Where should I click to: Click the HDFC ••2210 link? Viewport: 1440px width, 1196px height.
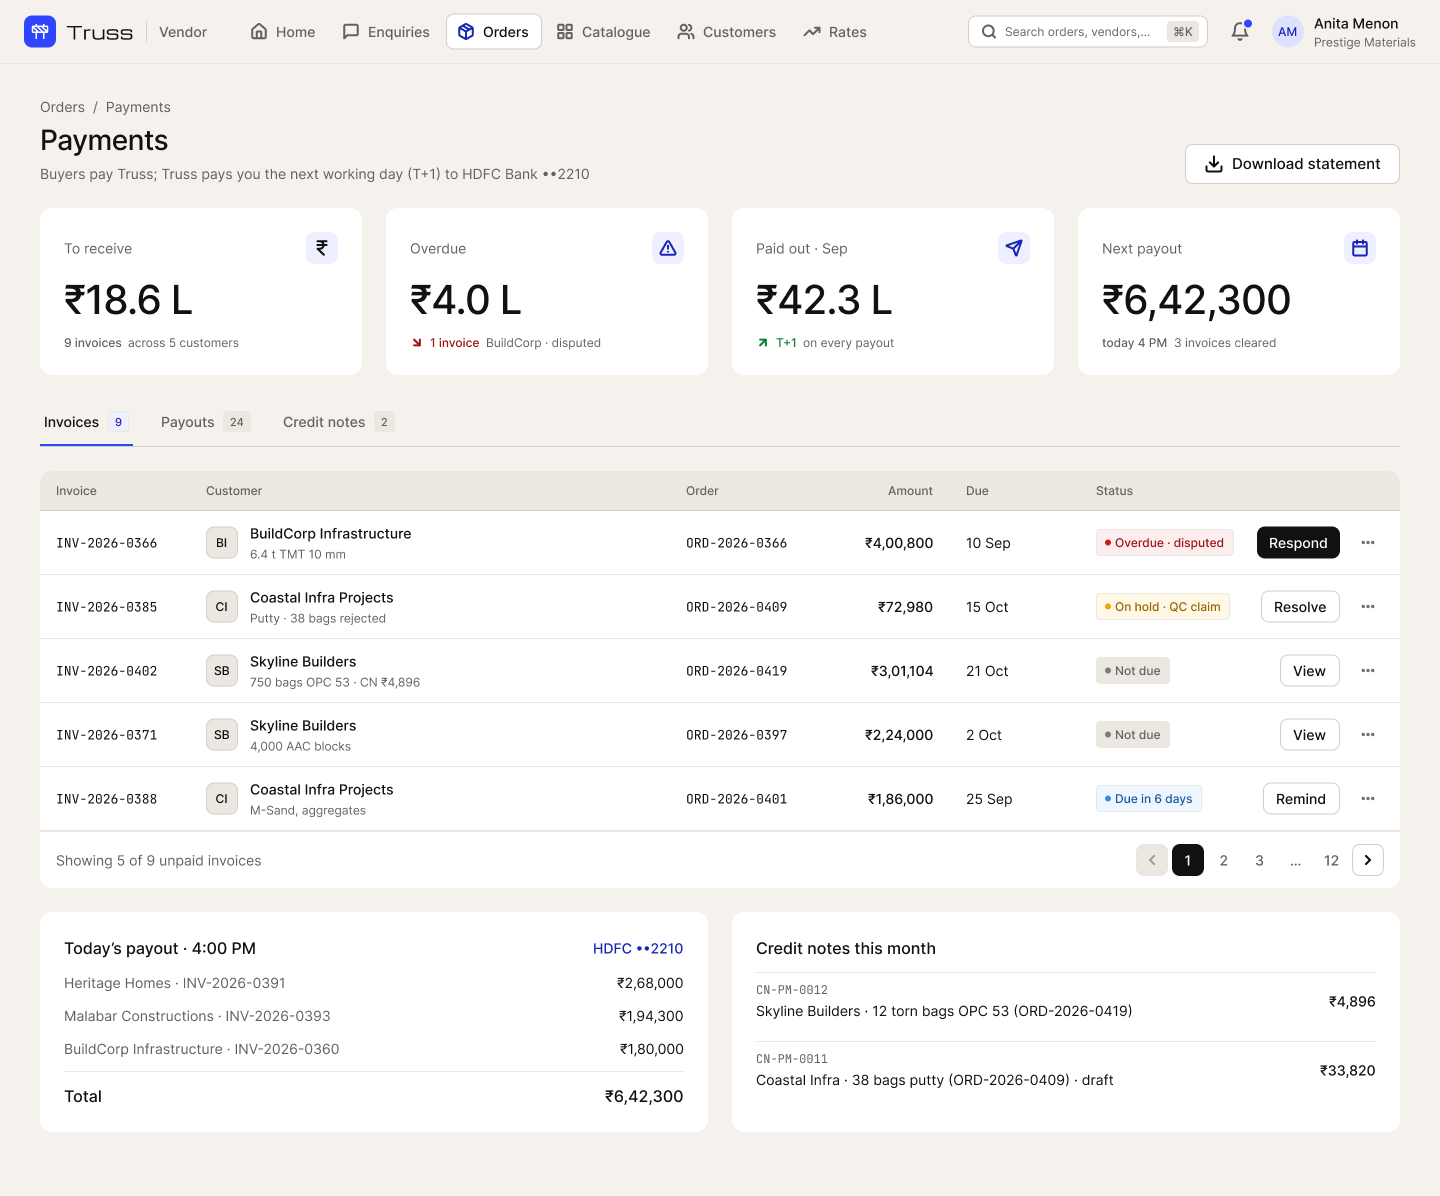coord(638,948)
